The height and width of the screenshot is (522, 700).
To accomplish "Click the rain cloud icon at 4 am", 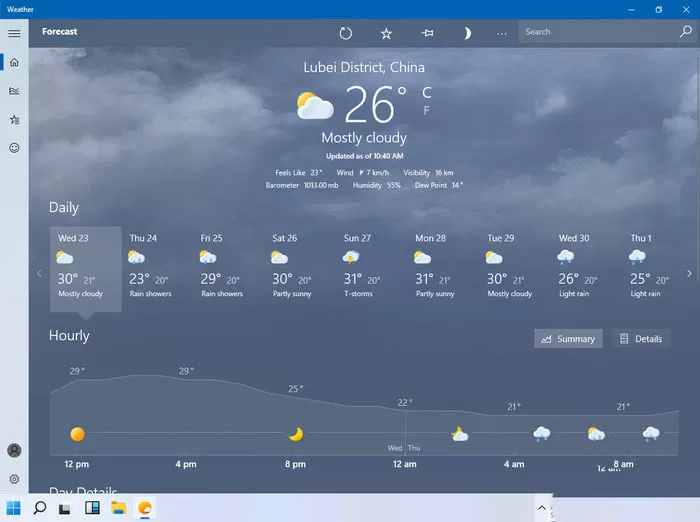I will tap(542, 434).
